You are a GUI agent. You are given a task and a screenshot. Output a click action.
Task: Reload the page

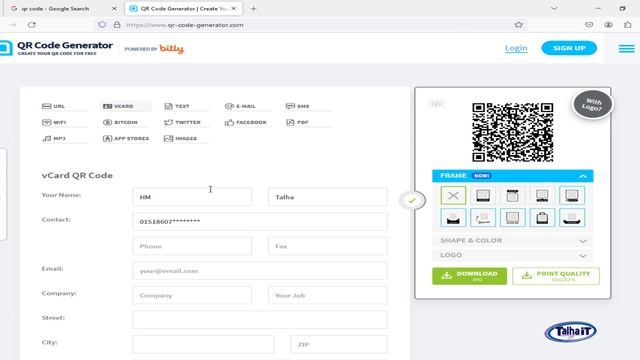click(32, 25)
